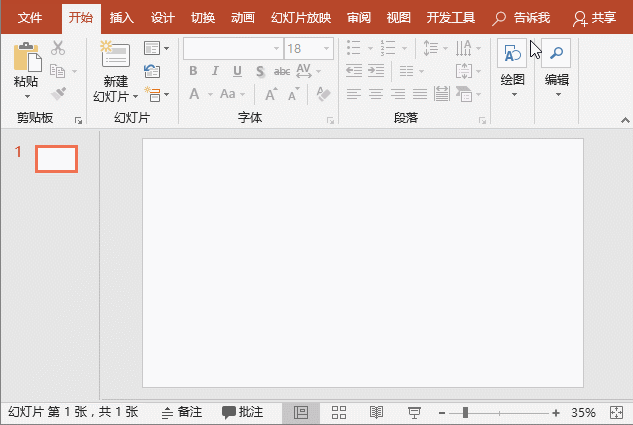Image resolution: width=633 pixels, height=425 pixels.
Task: Open the font size dropdown
Action: coord(326,48)
